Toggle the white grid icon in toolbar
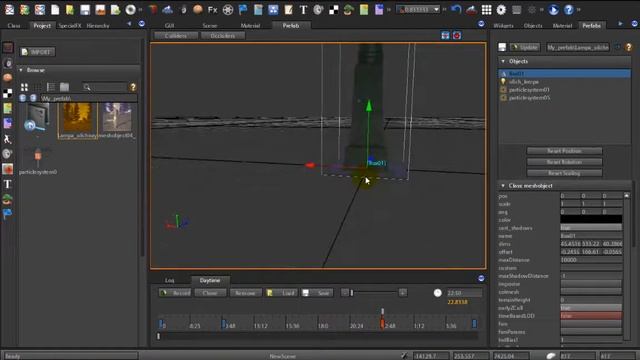Screen dimensions: 640x360 click(x=486, y=9)
